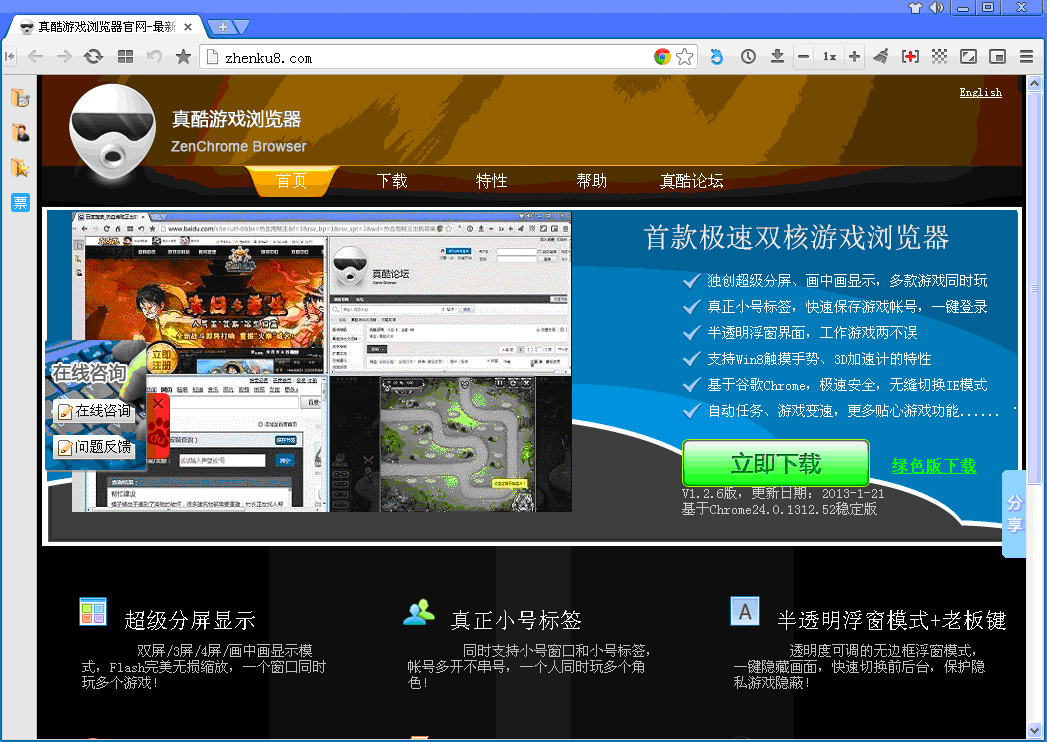Expand the tab dropdown arrow beside new tab
The width and height of the screenshot is (1047, 742).
point(242,27)
